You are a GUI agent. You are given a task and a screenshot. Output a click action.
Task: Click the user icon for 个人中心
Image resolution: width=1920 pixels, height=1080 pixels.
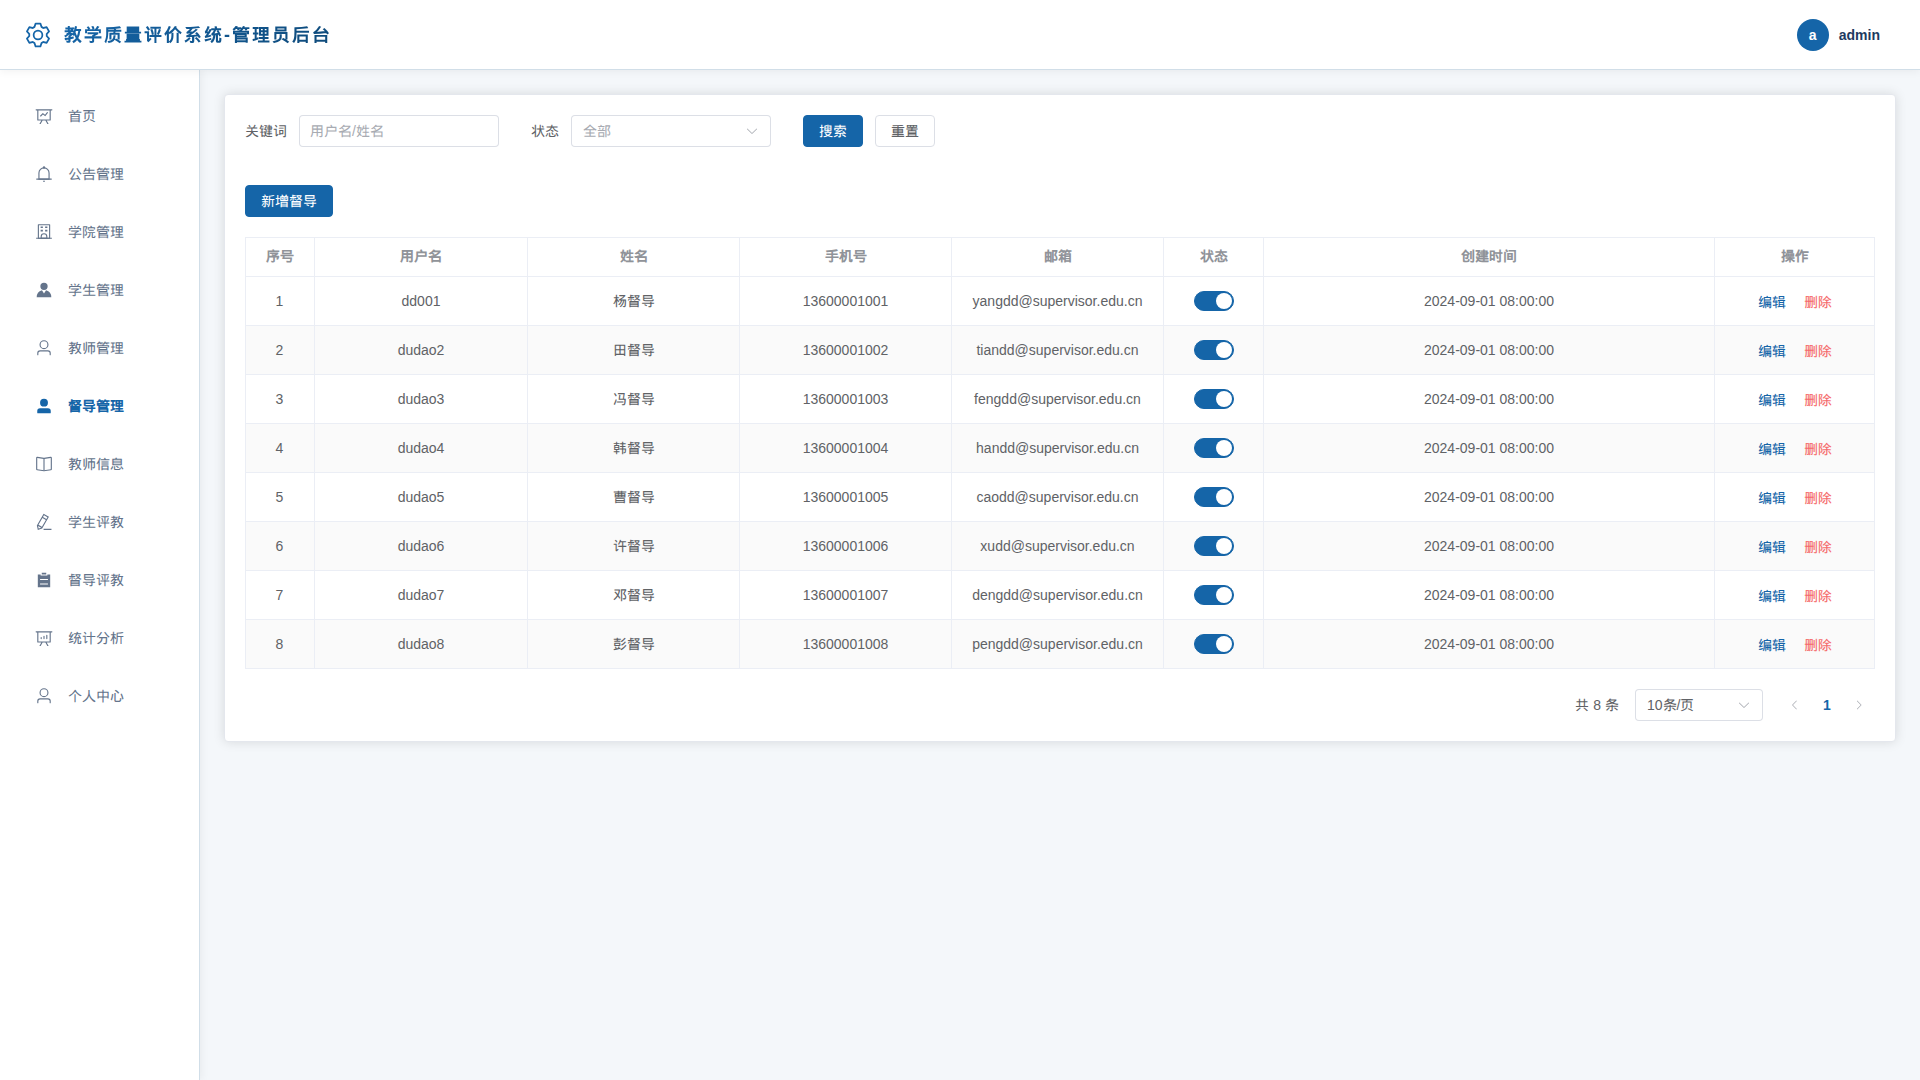(44, 696)
